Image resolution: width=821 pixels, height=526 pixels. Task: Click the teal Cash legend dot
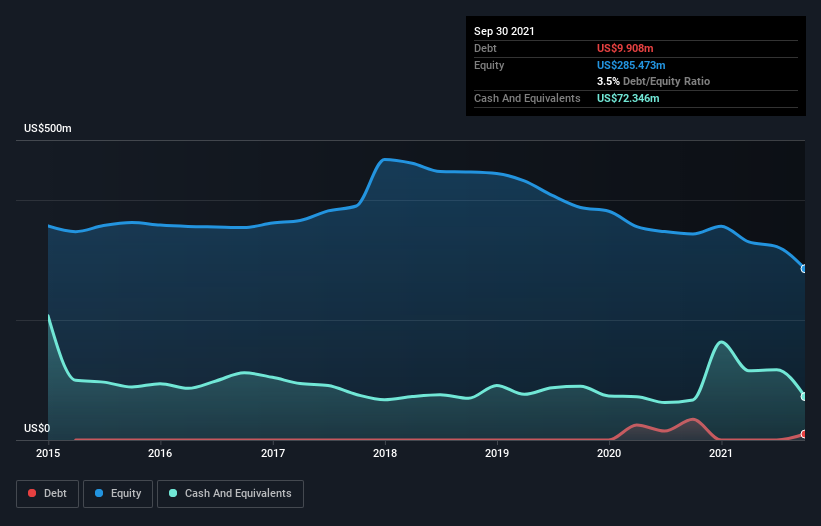173,493
